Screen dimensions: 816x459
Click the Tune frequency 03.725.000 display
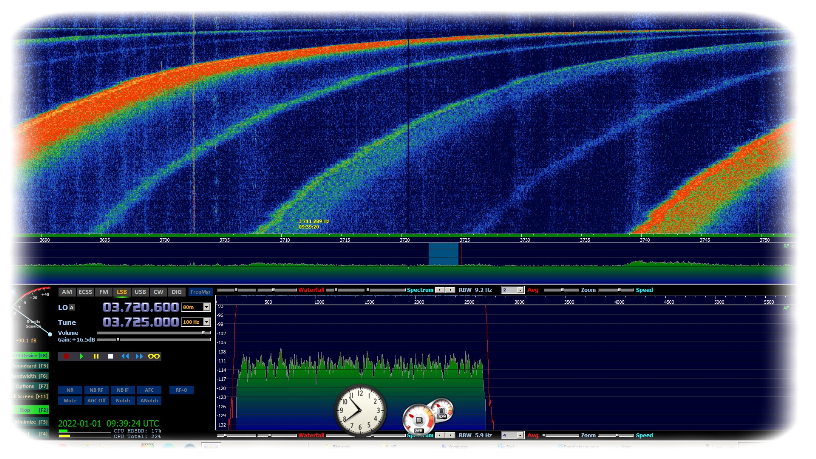click(x=141, y=322)
